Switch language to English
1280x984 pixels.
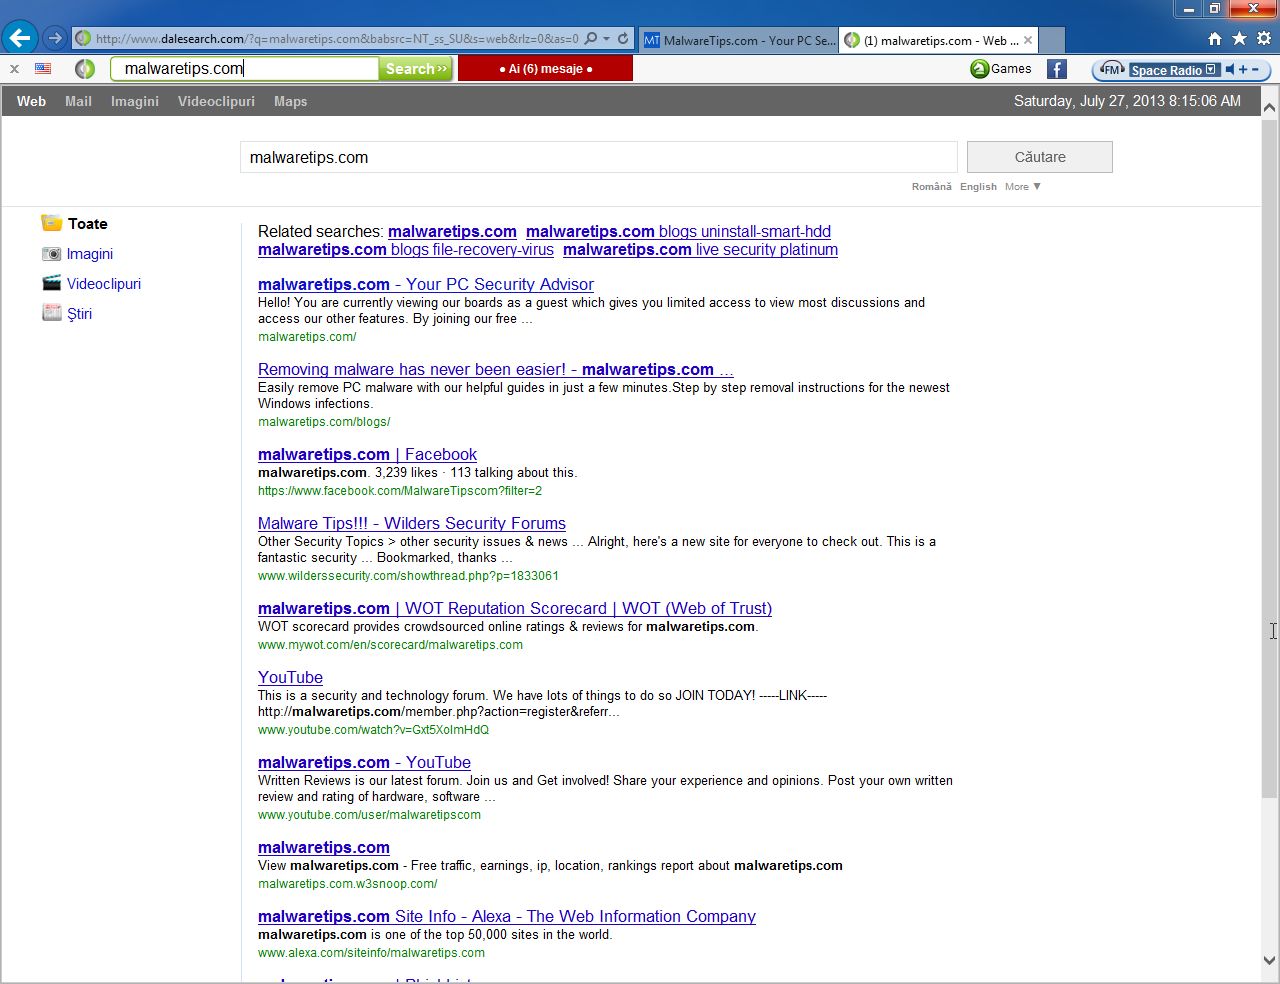978,187
